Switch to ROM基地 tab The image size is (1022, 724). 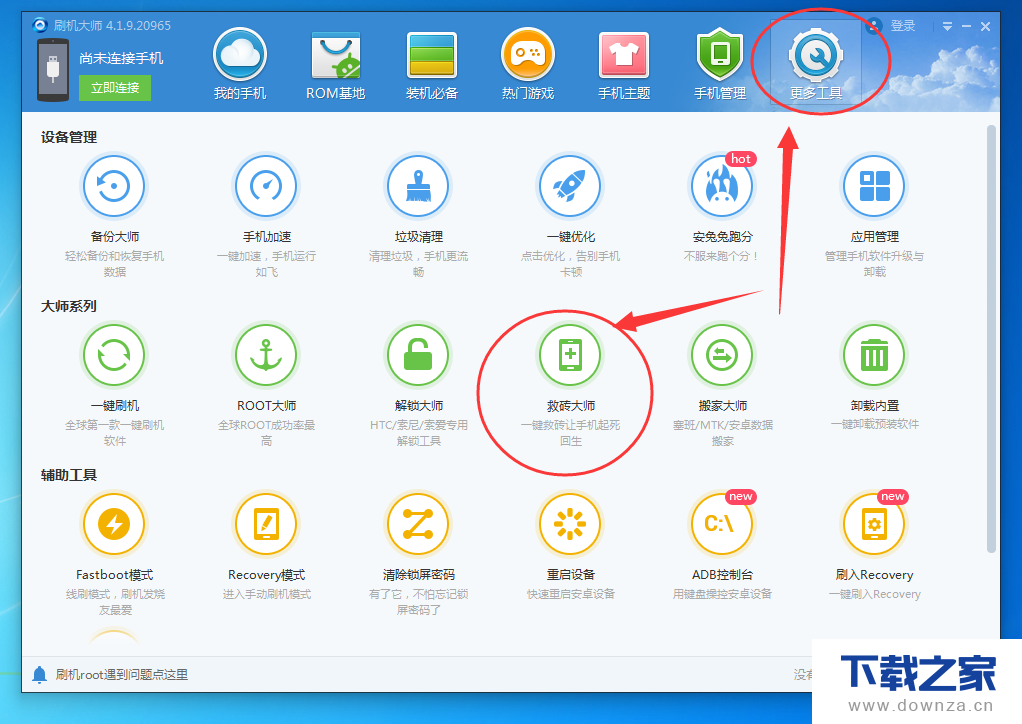336,64
